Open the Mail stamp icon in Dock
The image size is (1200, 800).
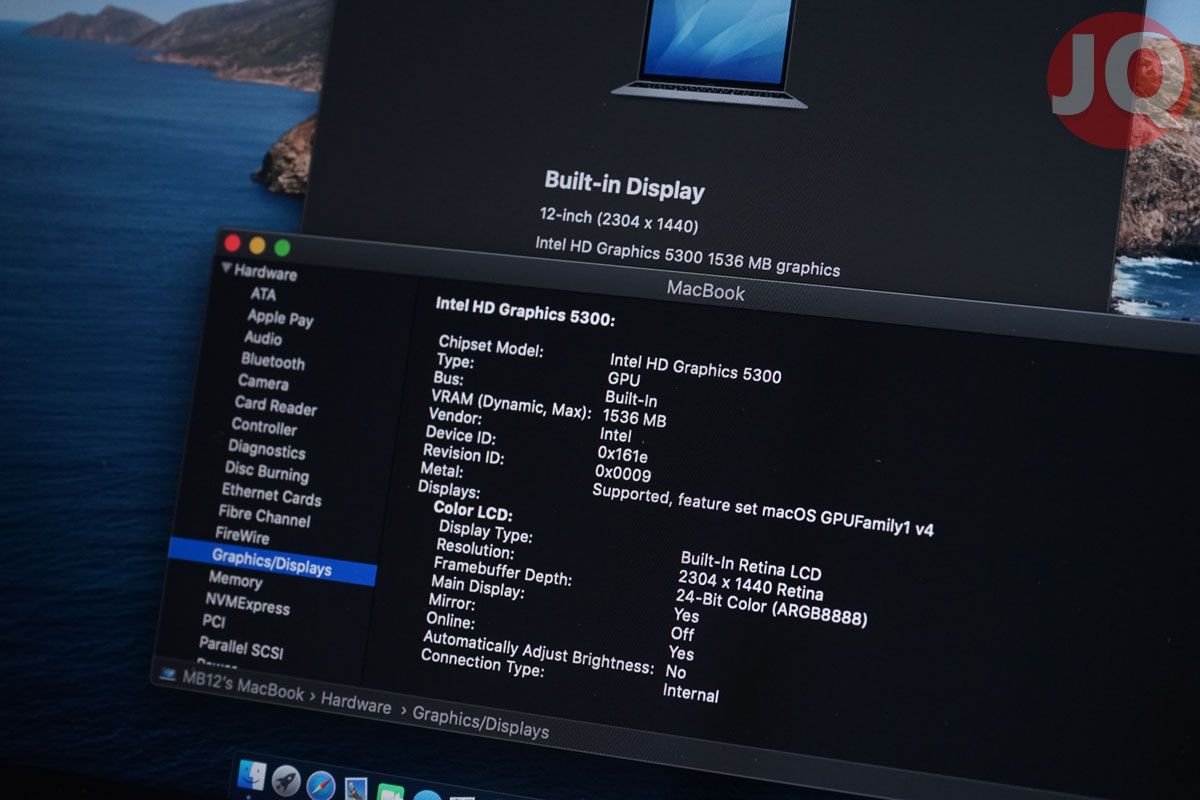coord(355,790)
